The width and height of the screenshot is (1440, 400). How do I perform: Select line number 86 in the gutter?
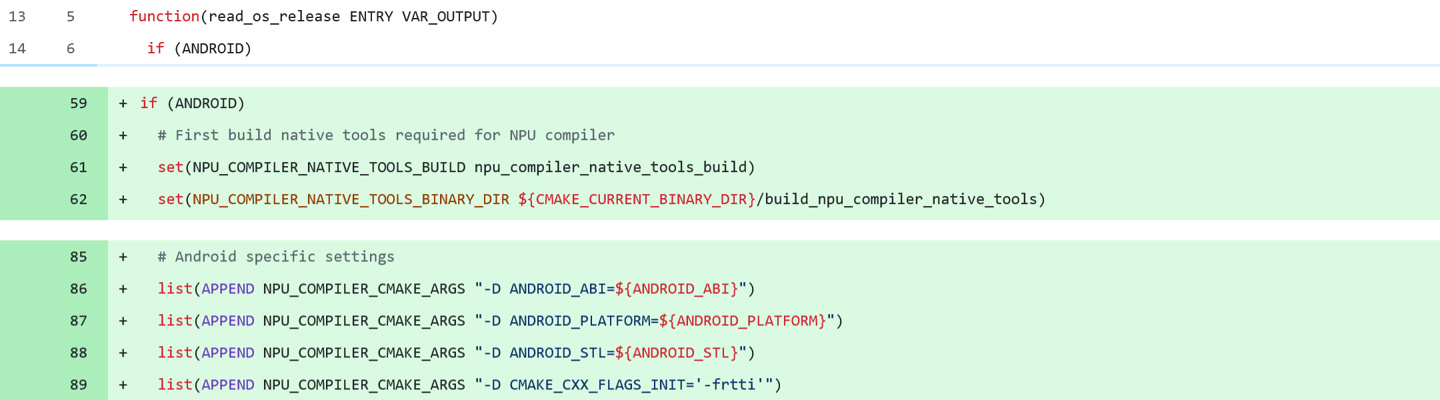(x=78, y=289)
